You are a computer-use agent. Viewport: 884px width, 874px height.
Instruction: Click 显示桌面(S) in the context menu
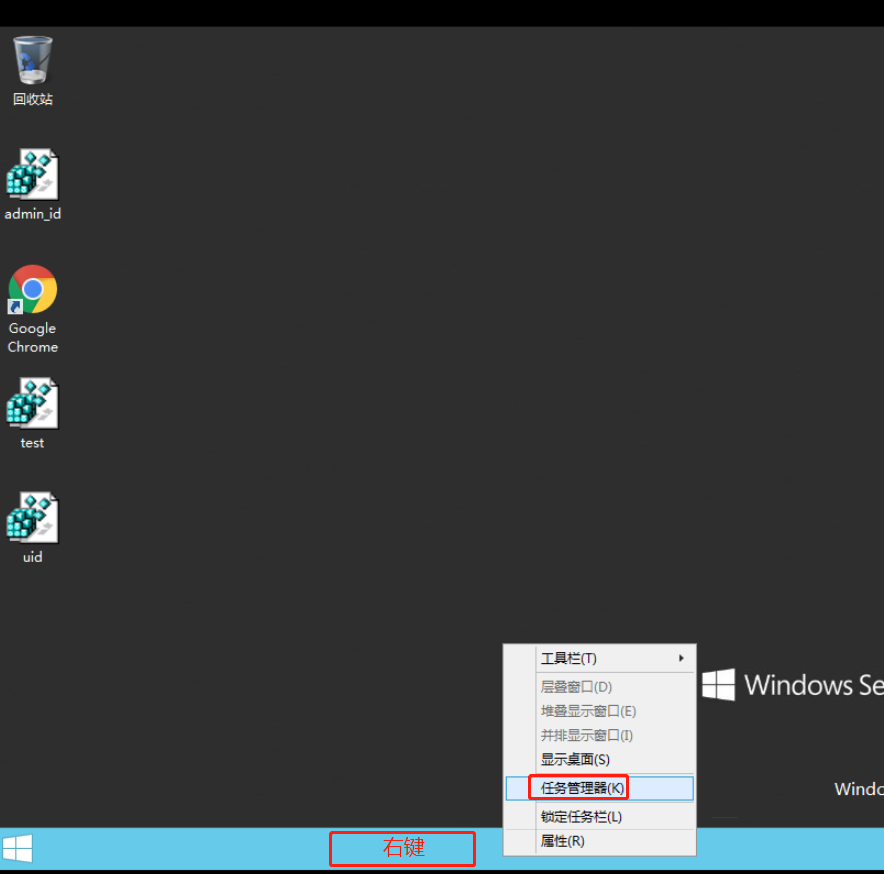tap(575, 760)
